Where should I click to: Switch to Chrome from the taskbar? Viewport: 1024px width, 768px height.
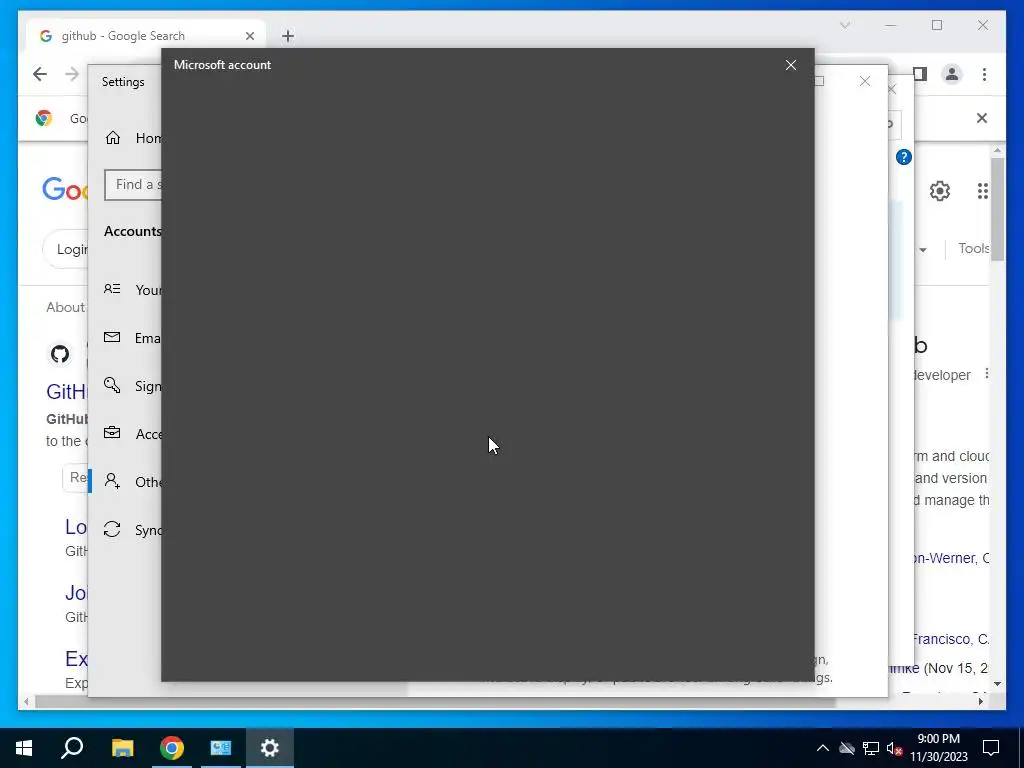click(x=172, y=748)
